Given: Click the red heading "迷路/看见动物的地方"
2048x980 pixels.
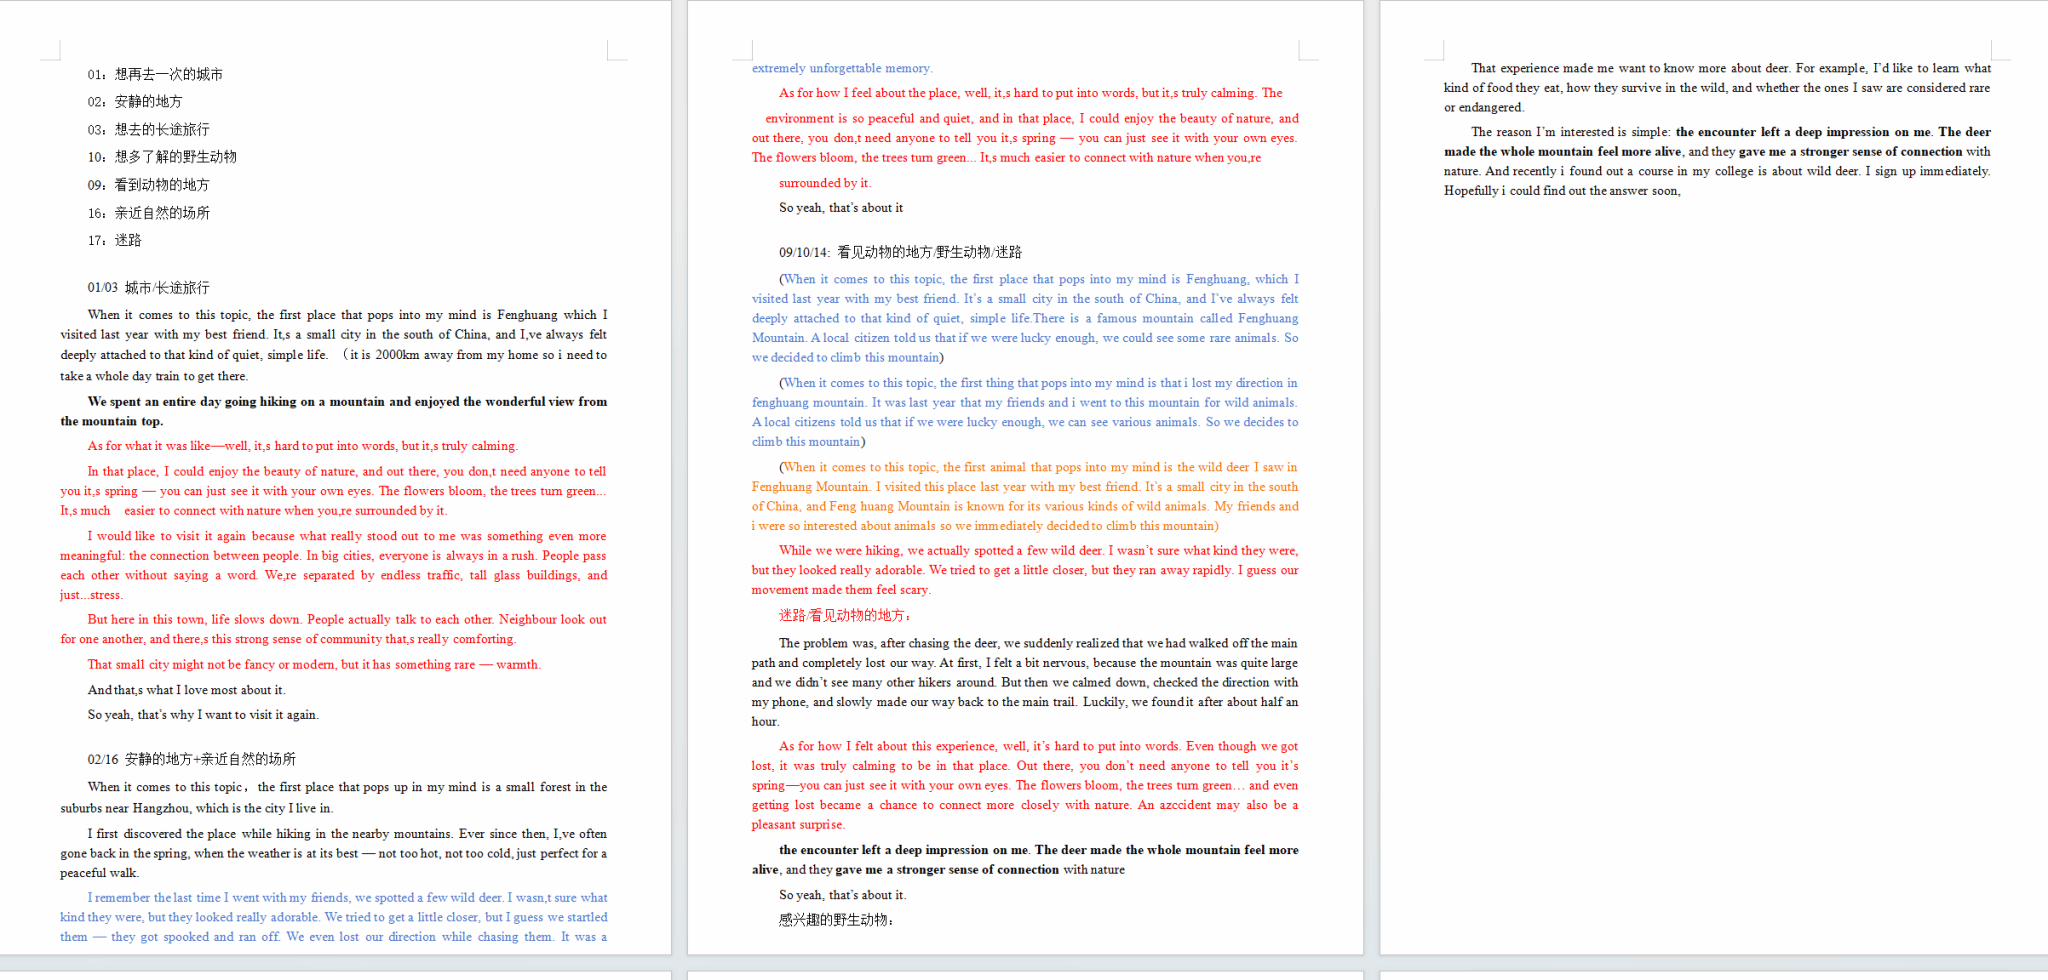Looking at the screenshot, I should coord(845,615).
